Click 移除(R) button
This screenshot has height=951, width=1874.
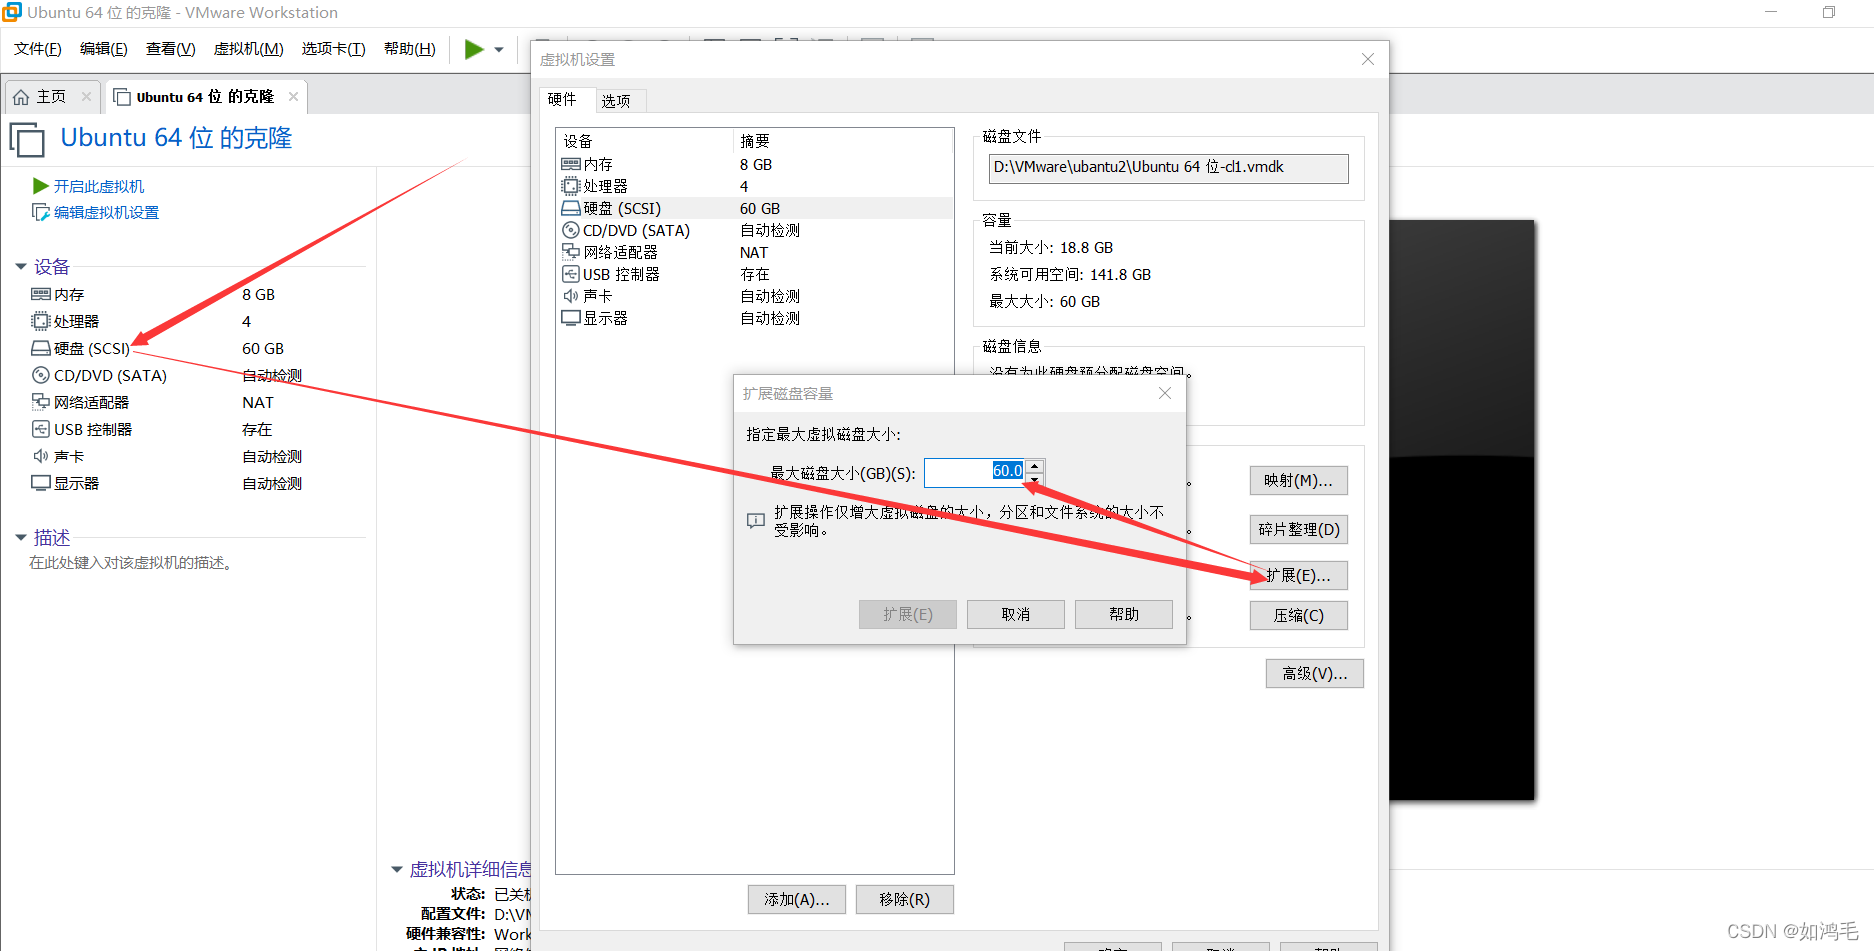[x=904, y=900]
